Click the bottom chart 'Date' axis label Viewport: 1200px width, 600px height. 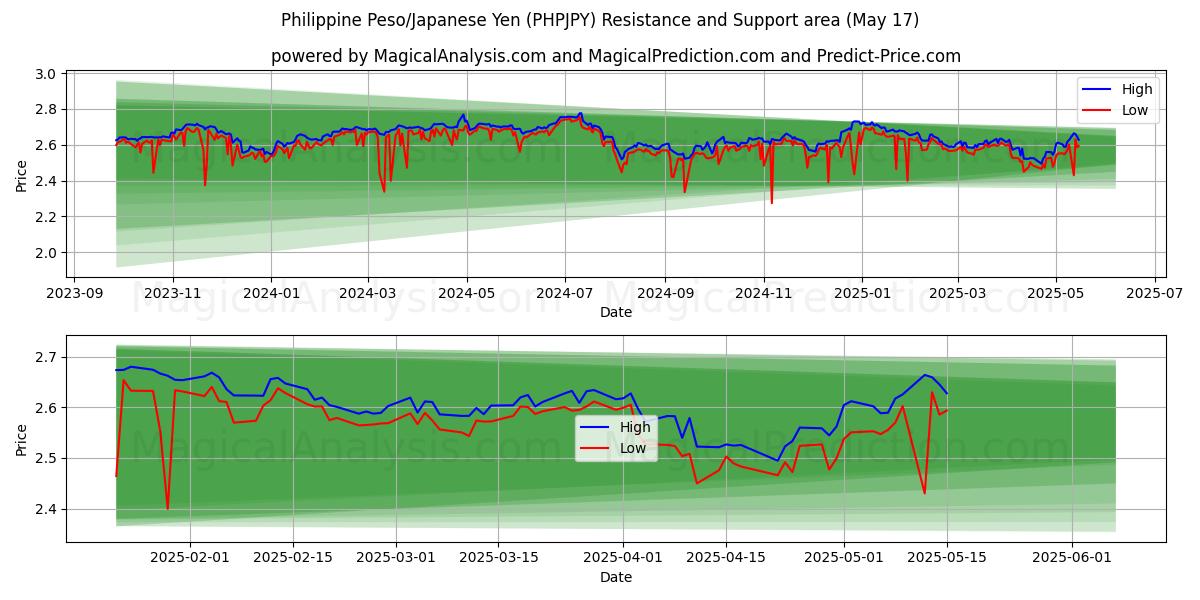616,577
